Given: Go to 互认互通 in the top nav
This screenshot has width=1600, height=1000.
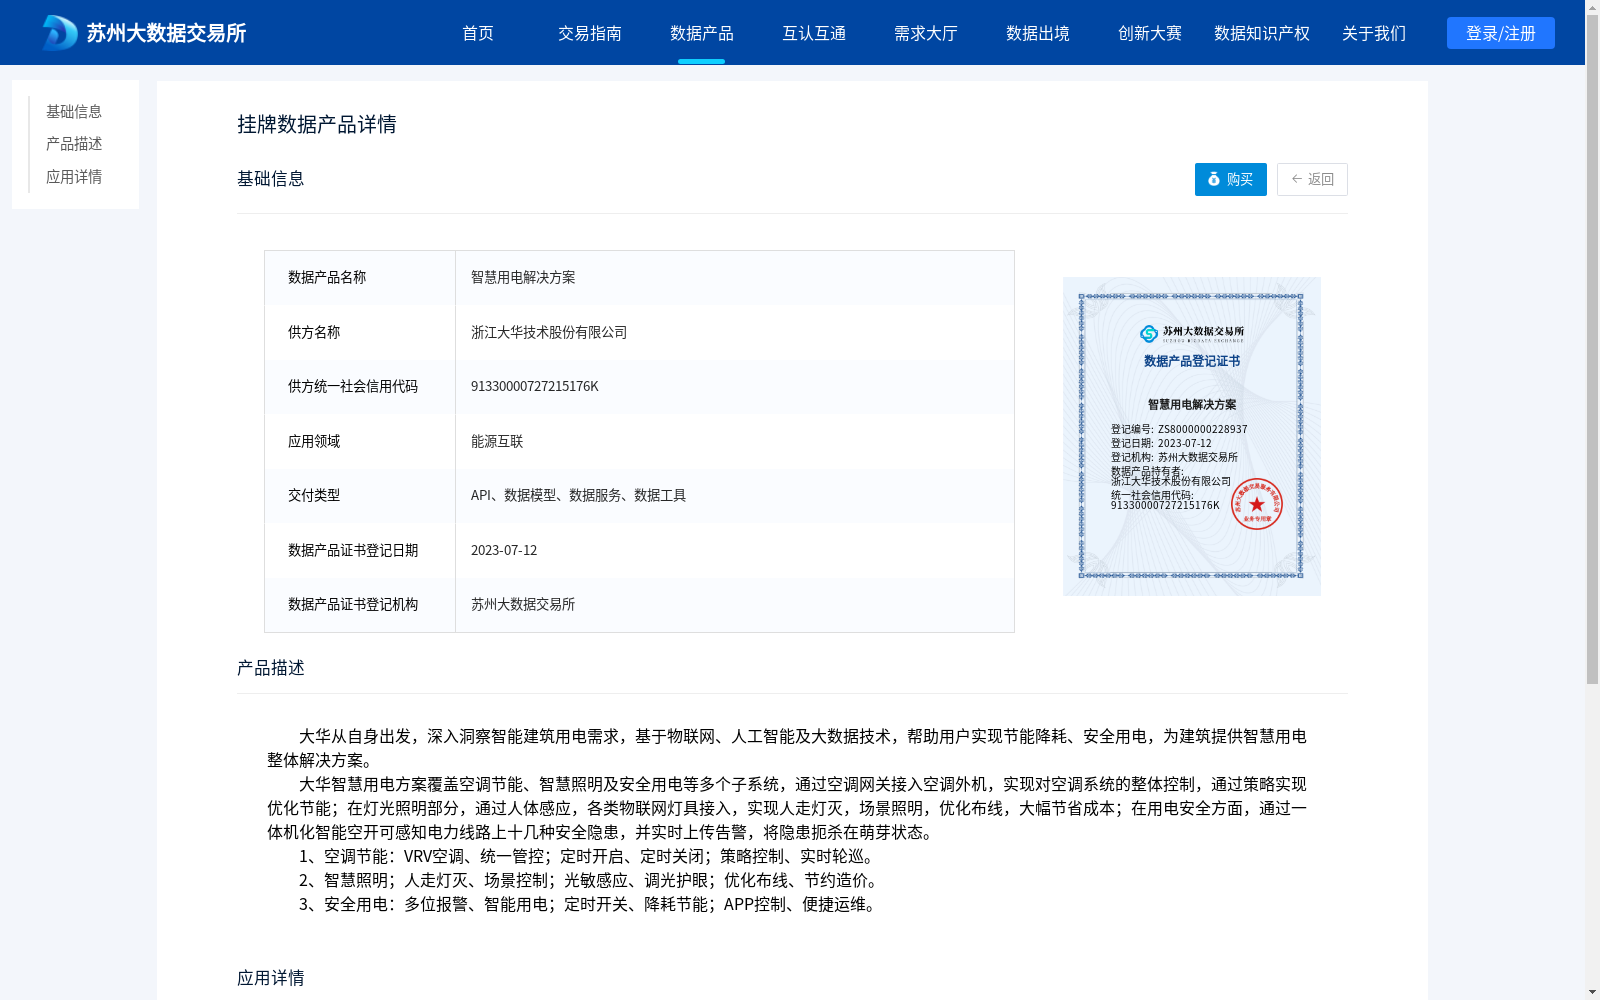Looking at the screenshot, I should click(x=814, y=33).
